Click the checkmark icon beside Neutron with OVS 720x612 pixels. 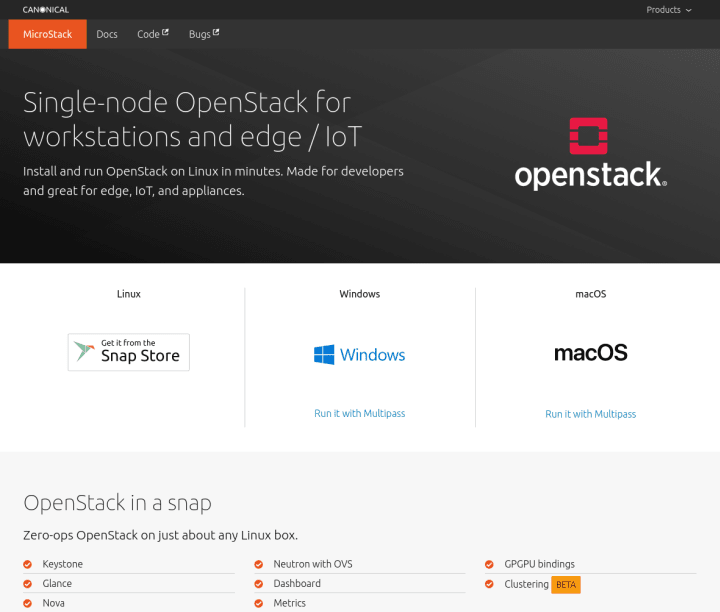(x=259, y=564)
